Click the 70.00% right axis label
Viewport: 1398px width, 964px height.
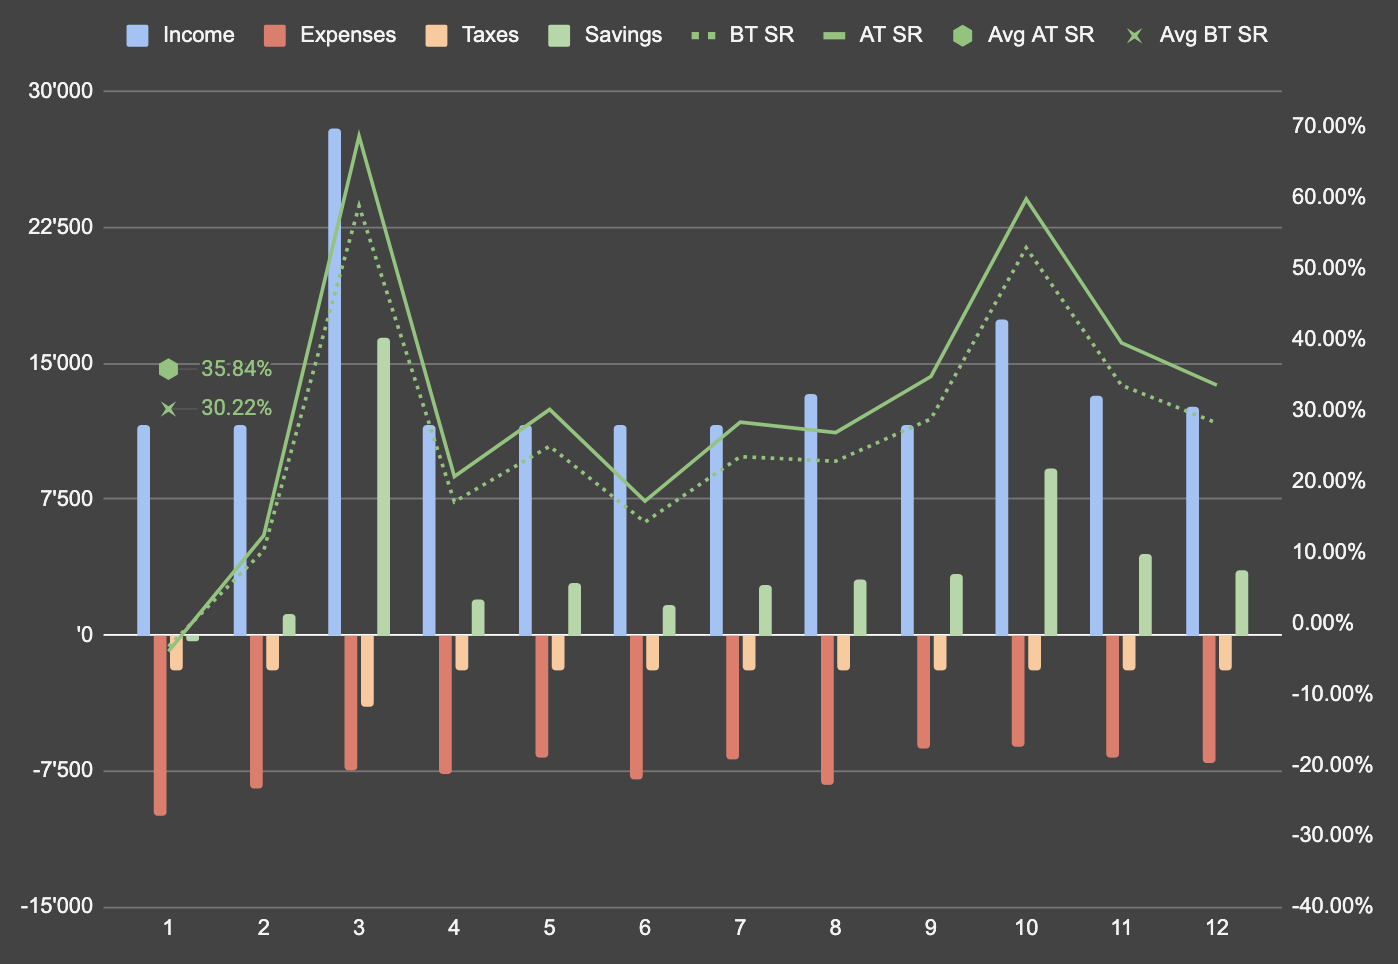click(x=1328, y=126)
